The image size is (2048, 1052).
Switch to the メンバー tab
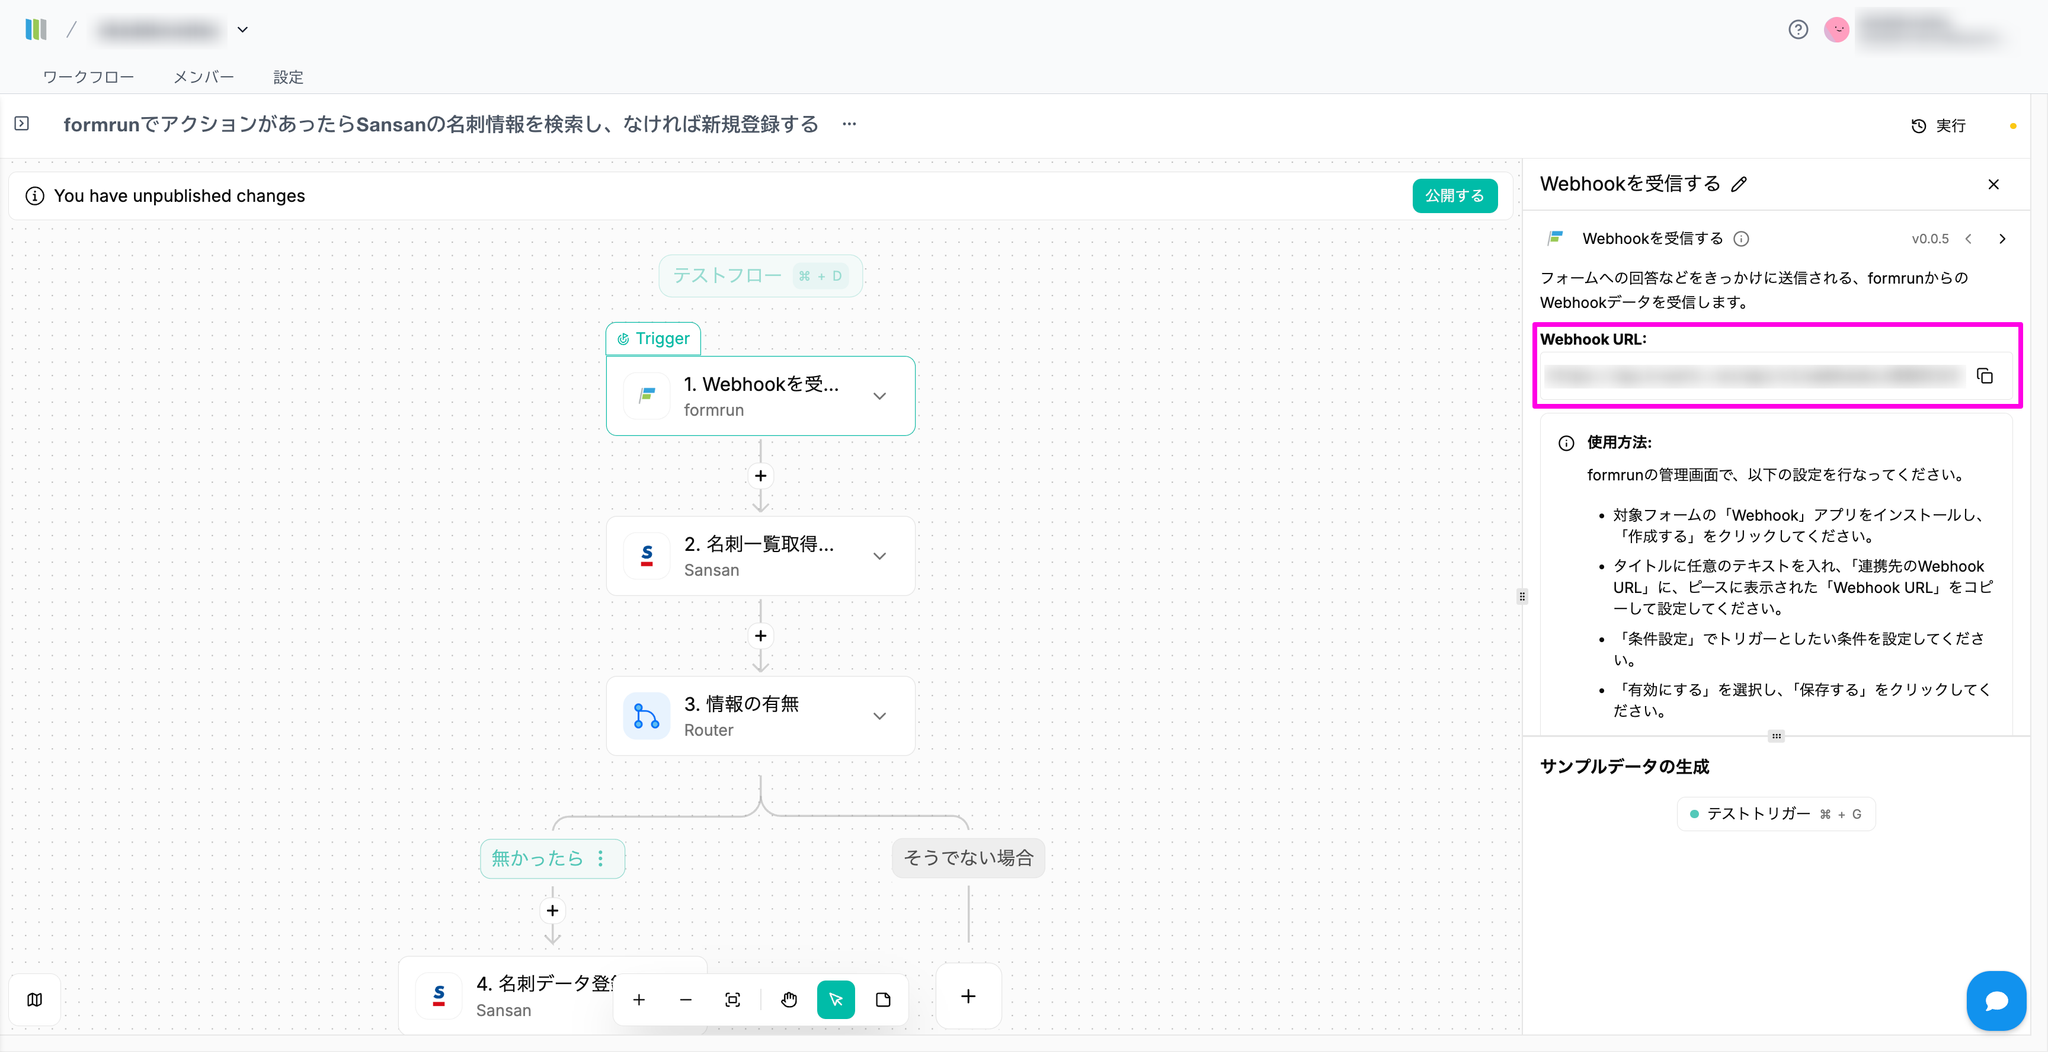click(204, 77)
